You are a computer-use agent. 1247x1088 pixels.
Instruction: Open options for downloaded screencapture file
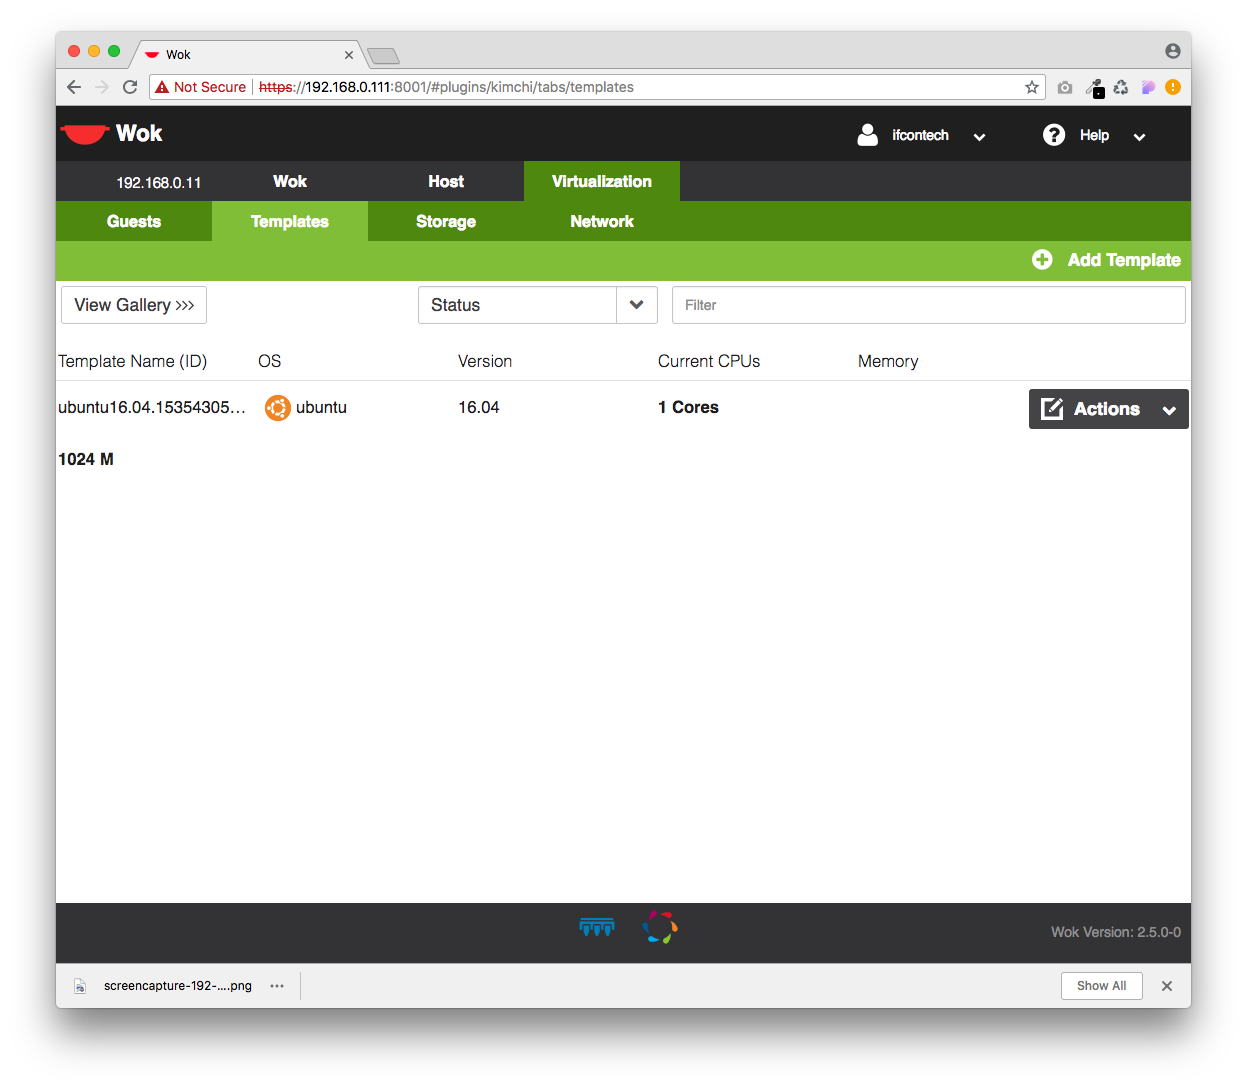277,986
